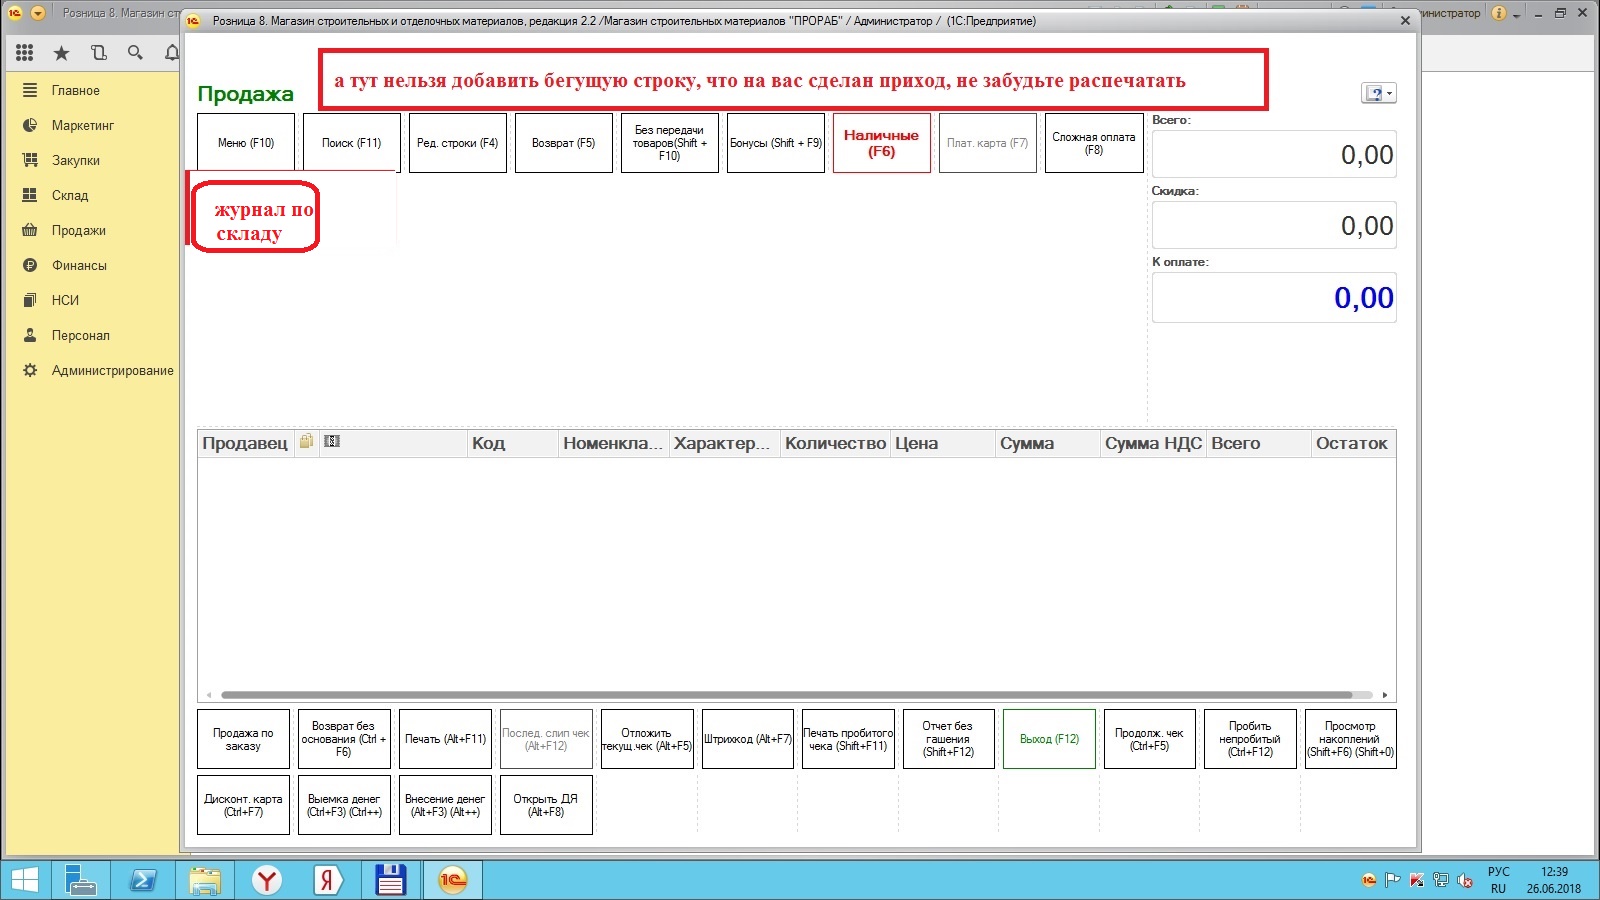Click the Возврат (F5) button
The image size is (1600, 900).
pos(563,143)
